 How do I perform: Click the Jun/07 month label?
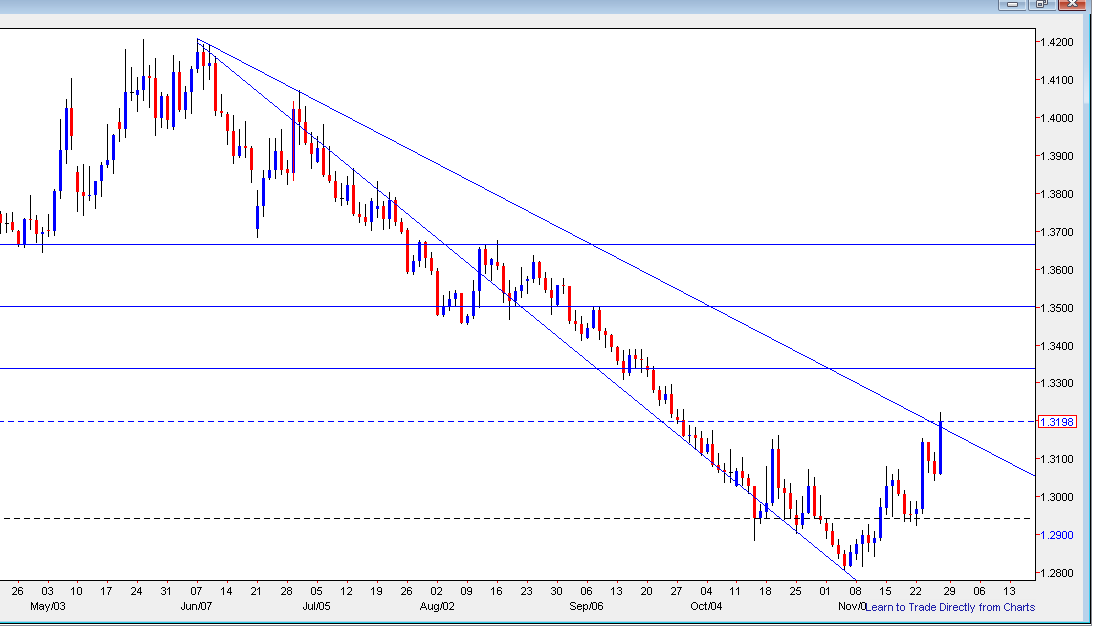(196, 606)
